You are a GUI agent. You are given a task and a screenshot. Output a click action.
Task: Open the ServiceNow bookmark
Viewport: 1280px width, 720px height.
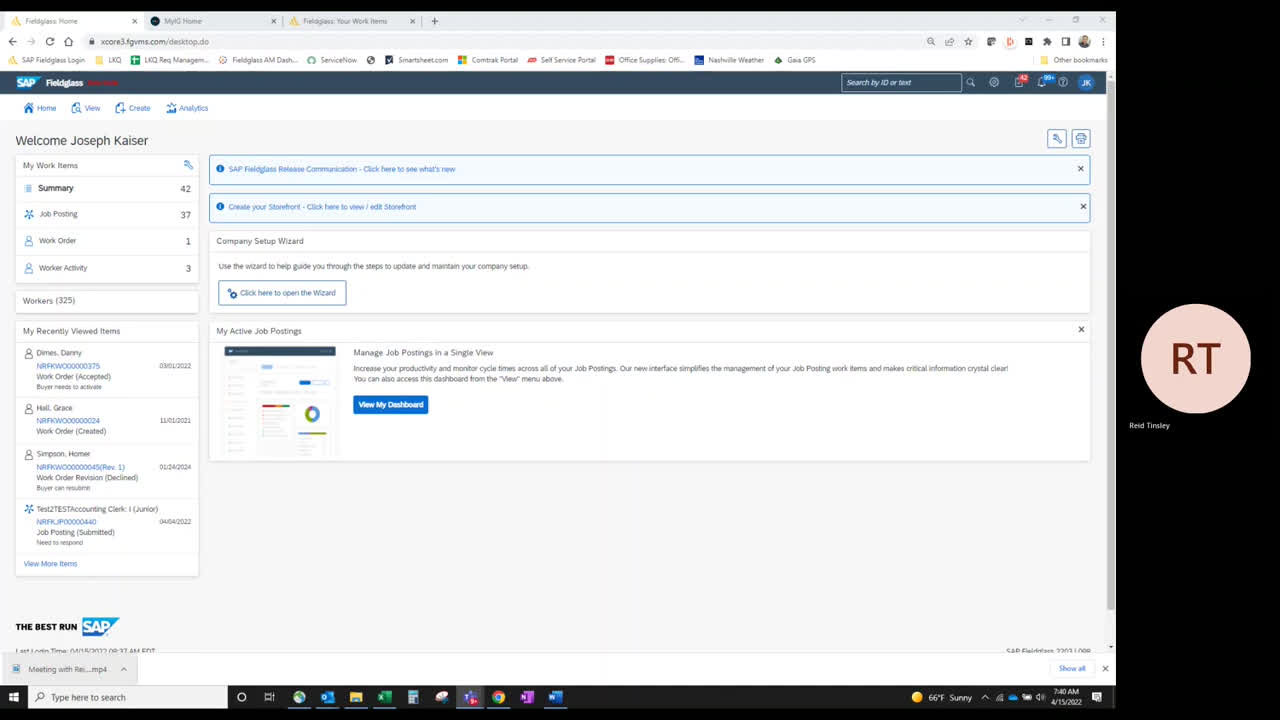click(x=332, y=60)
